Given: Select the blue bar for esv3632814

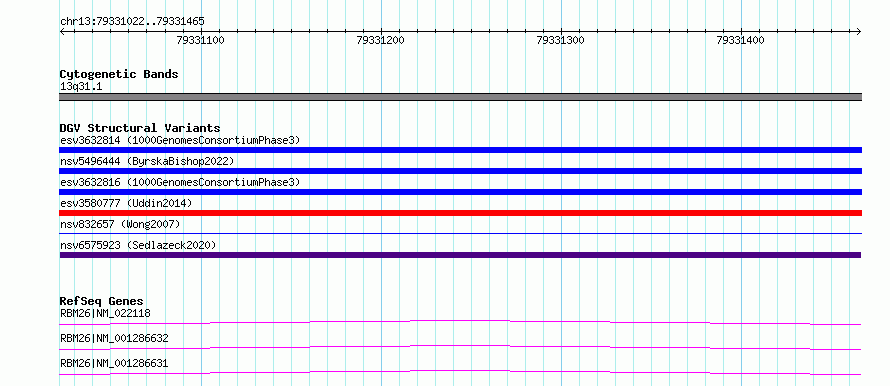Looking at the screenshot, I should 460,150.
